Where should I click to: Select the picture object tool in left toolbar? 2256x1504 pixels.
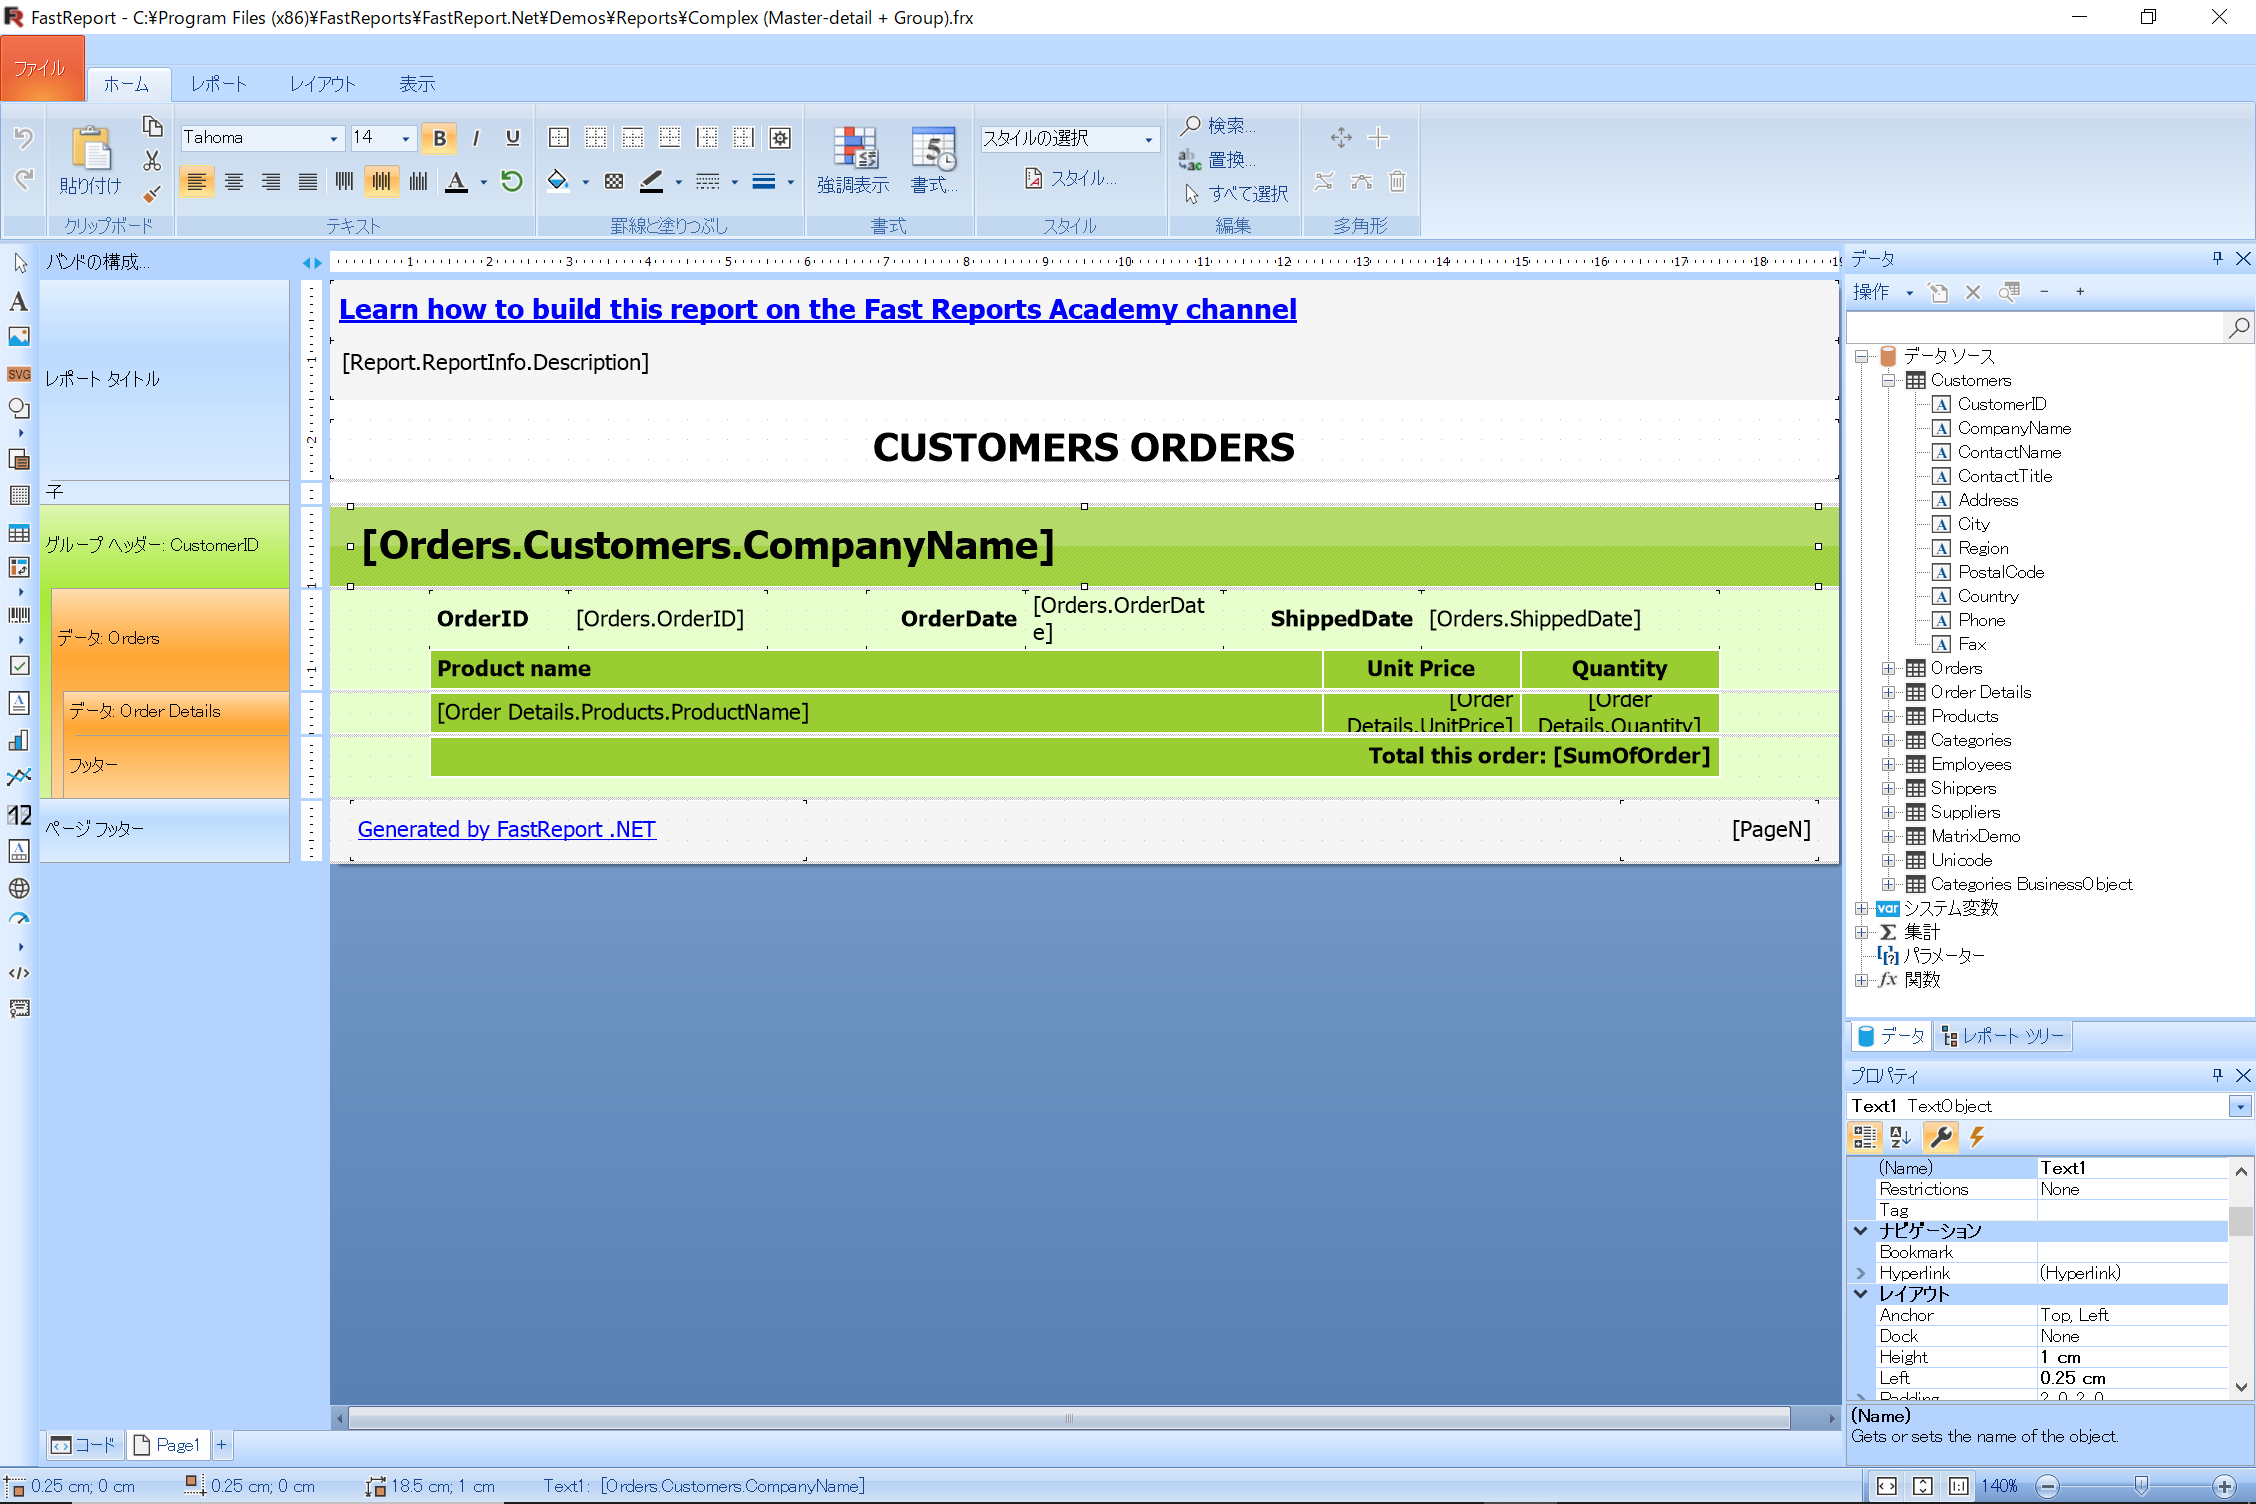[19, 337]
